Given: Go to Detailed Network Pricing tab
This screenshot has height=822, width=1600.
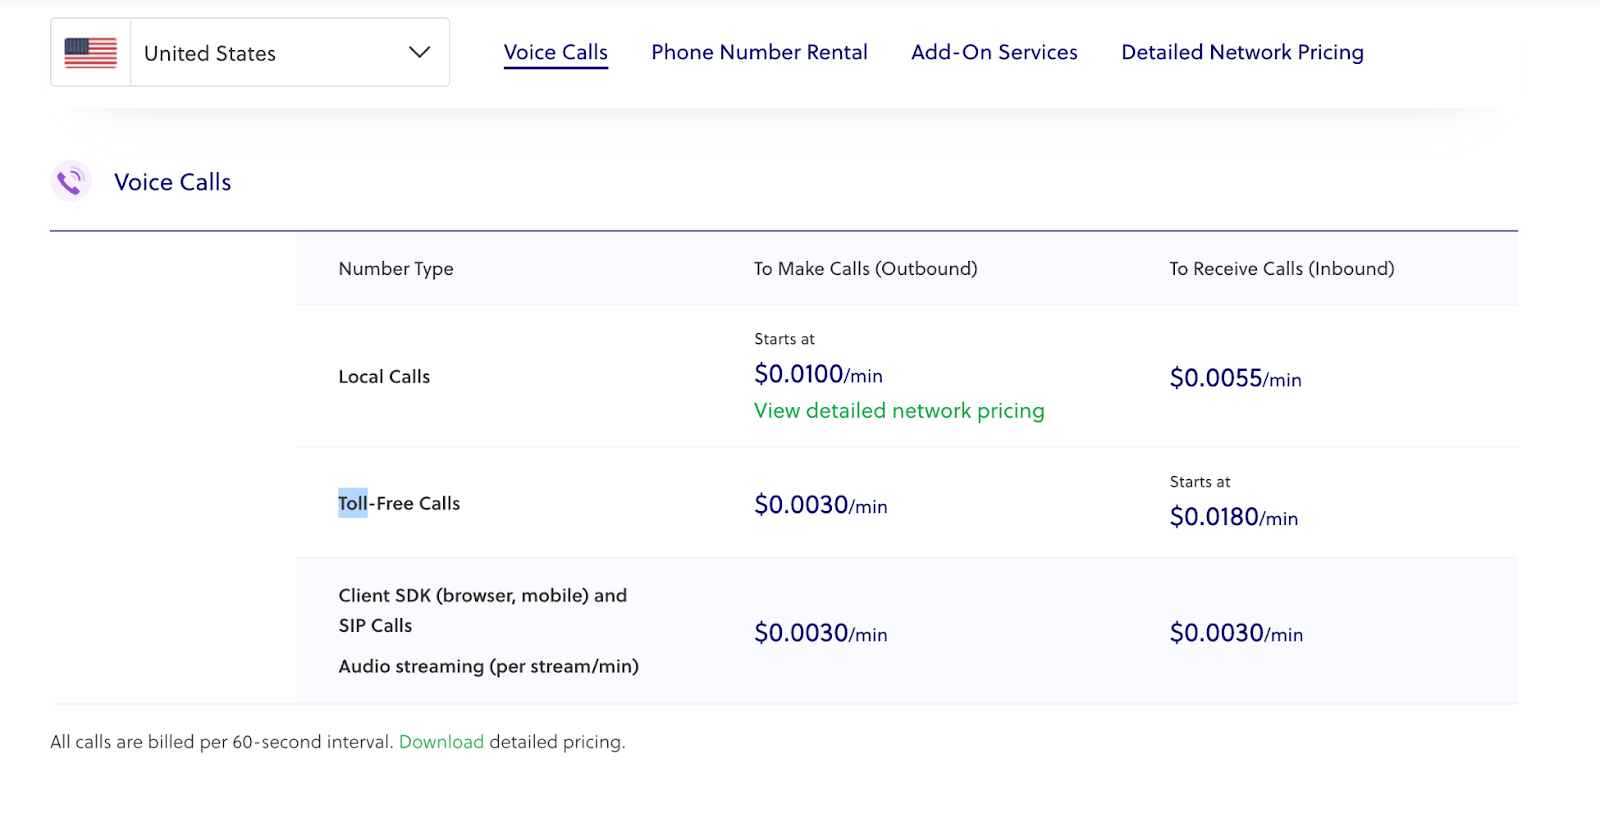Looking at the screenshot, I should pyautogui.click(x=1242, y=52).
